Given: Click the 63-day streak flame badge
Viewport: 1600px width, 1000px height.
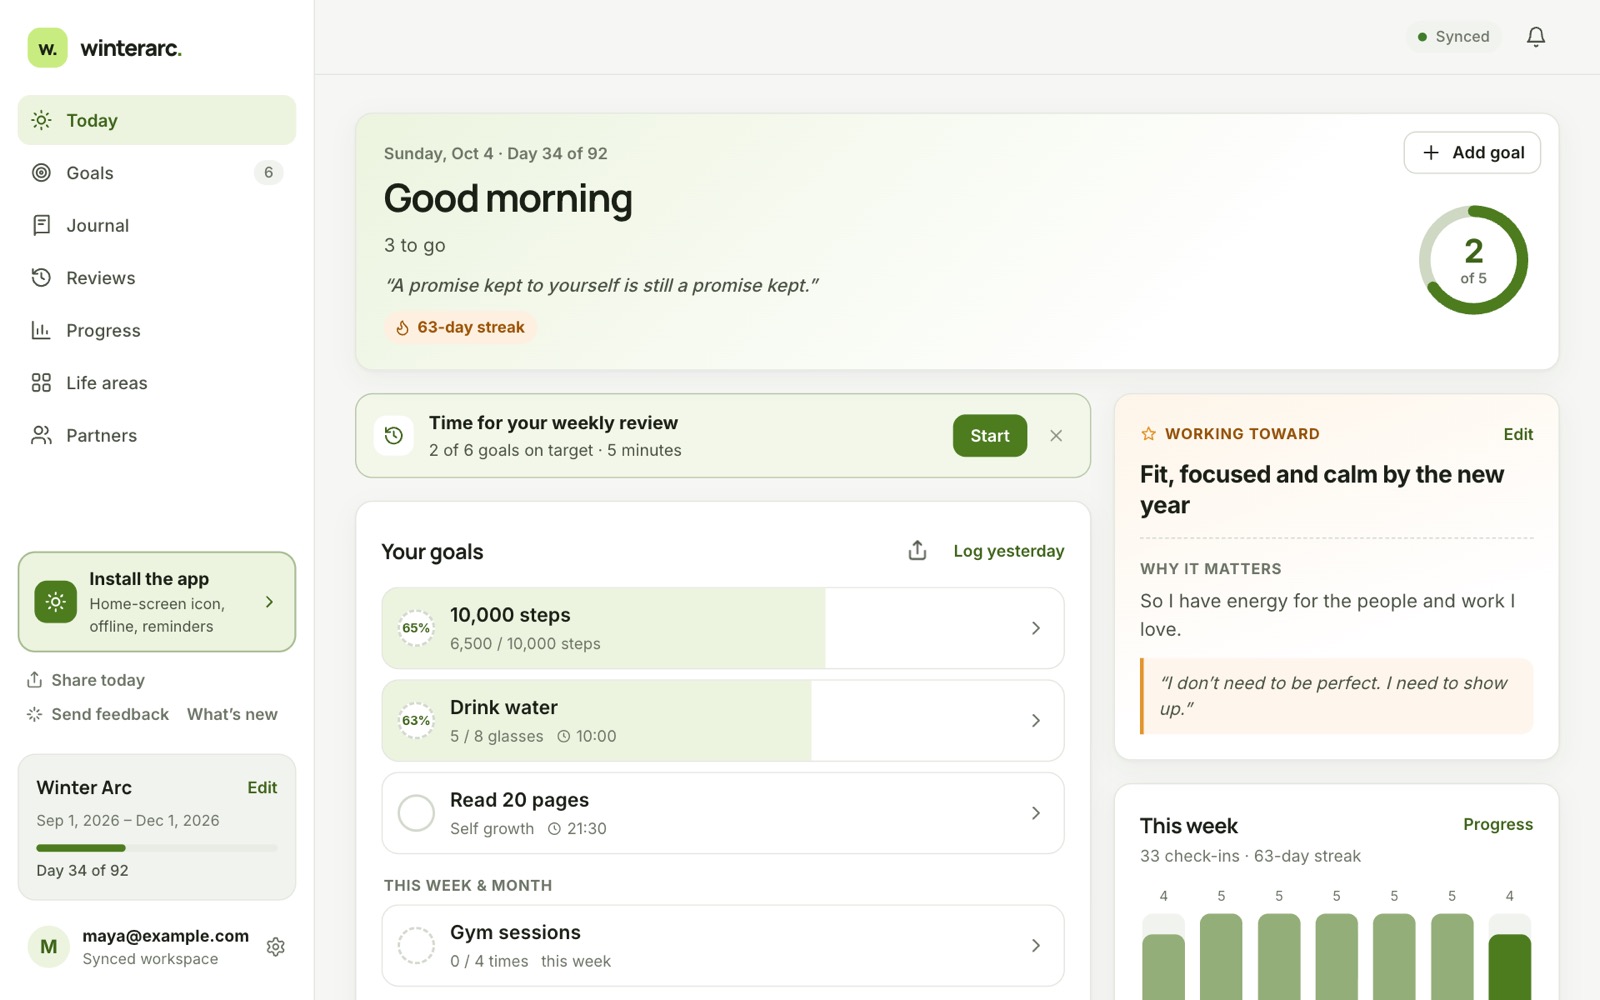Looking at the screenshot, I should (x=461, y=328).
